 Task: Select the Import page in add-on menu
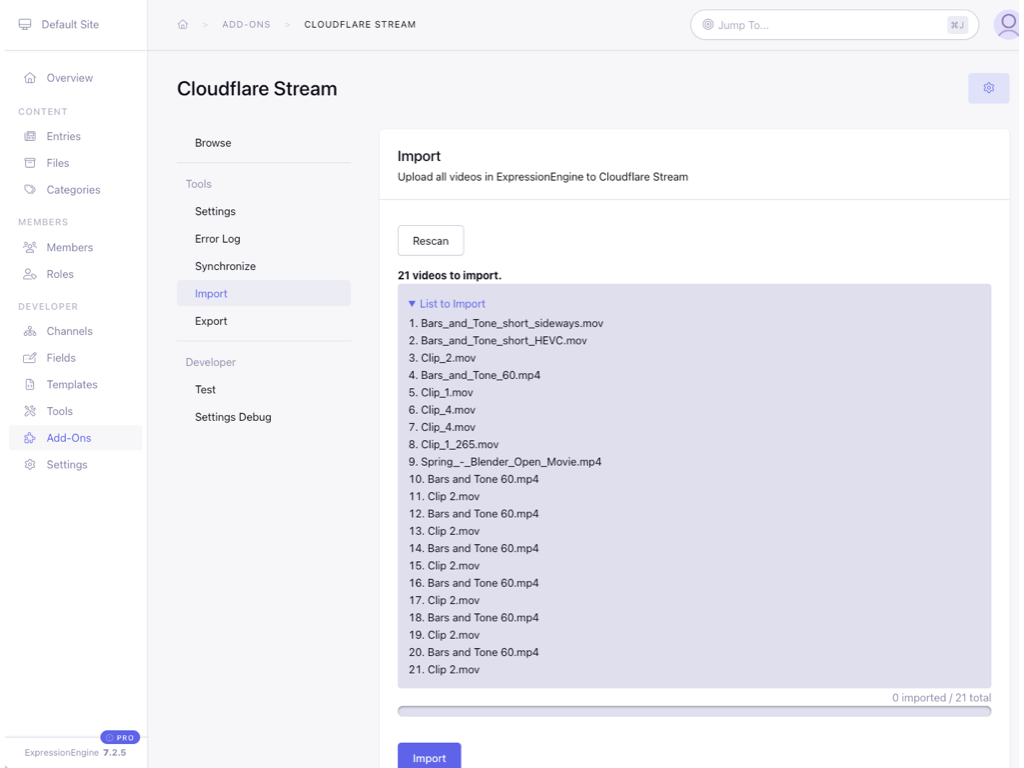[264, 294]
